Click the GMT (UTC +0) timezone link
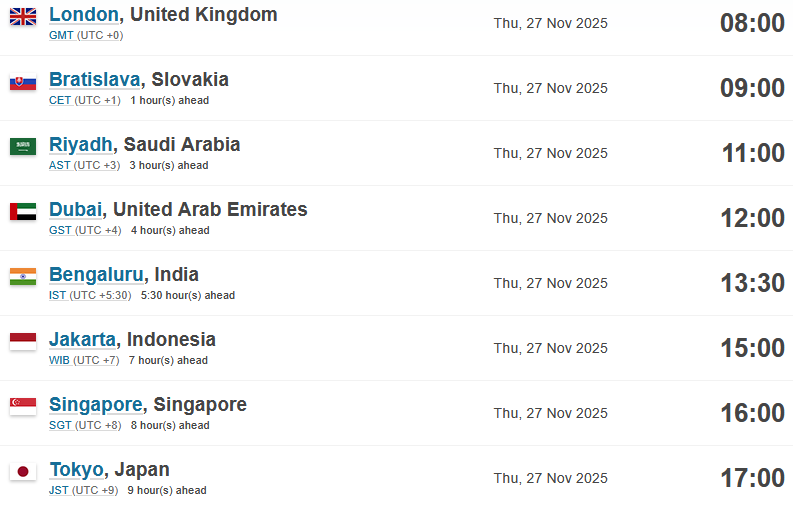Screen dimensions: 793x509 [86, 35]
